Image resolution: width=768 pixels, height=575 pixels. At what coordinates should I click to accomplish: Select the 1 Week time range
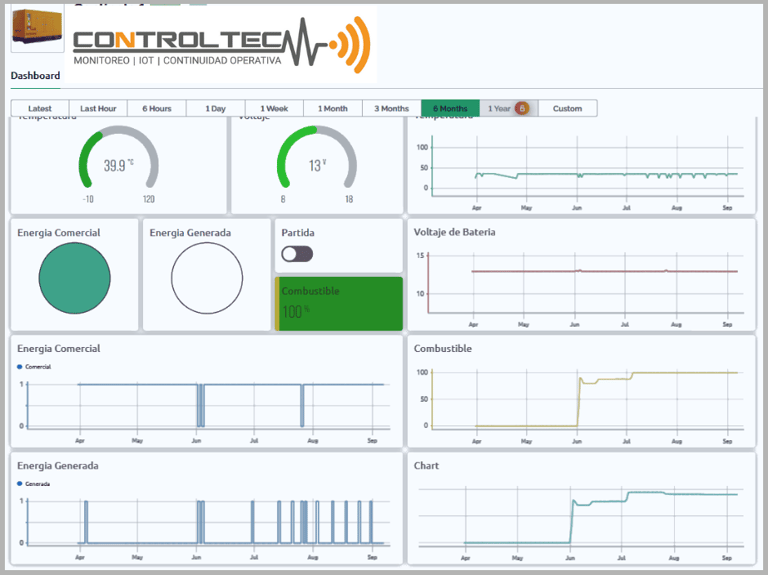(x=274, y=108)
